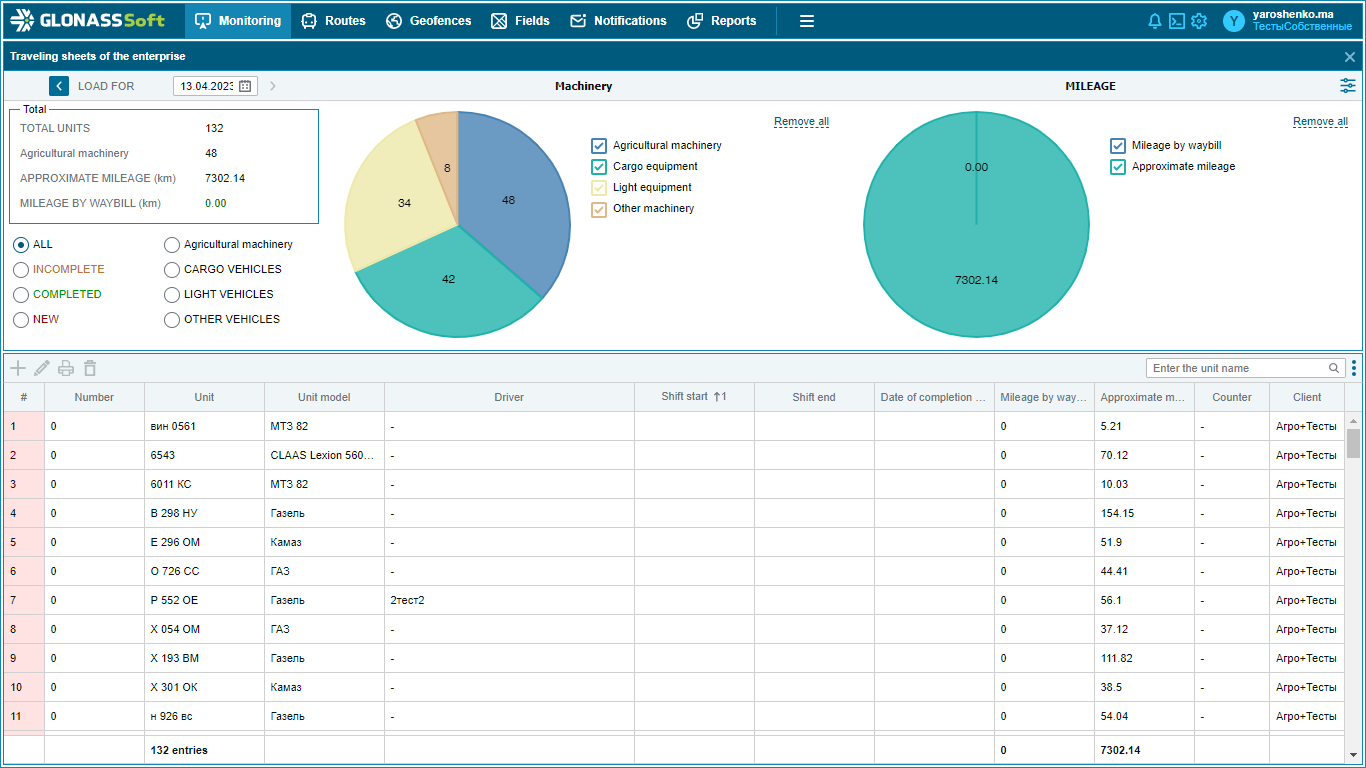Screen dimensions: 1366x768
Task: Open the calendar date picker icon
Action: pyautogui.click(x=245, y=86)
